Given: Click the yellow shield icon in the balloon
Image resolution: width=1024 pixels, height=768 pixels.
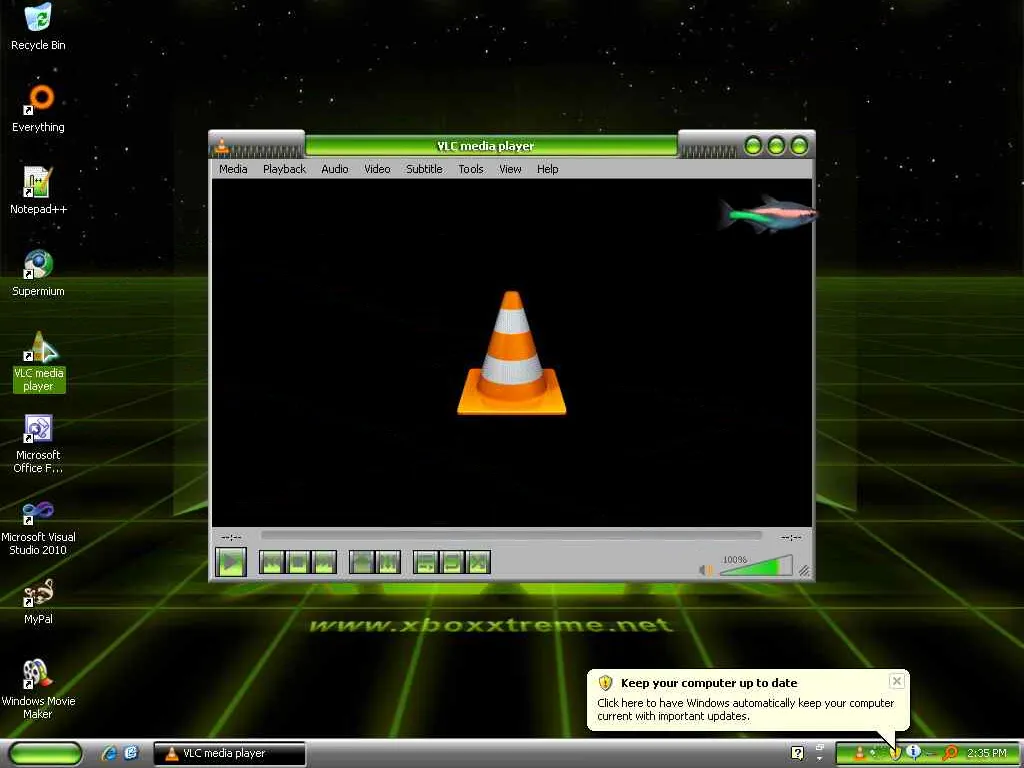Looking at the screenshot, I should tap(605, 683).
